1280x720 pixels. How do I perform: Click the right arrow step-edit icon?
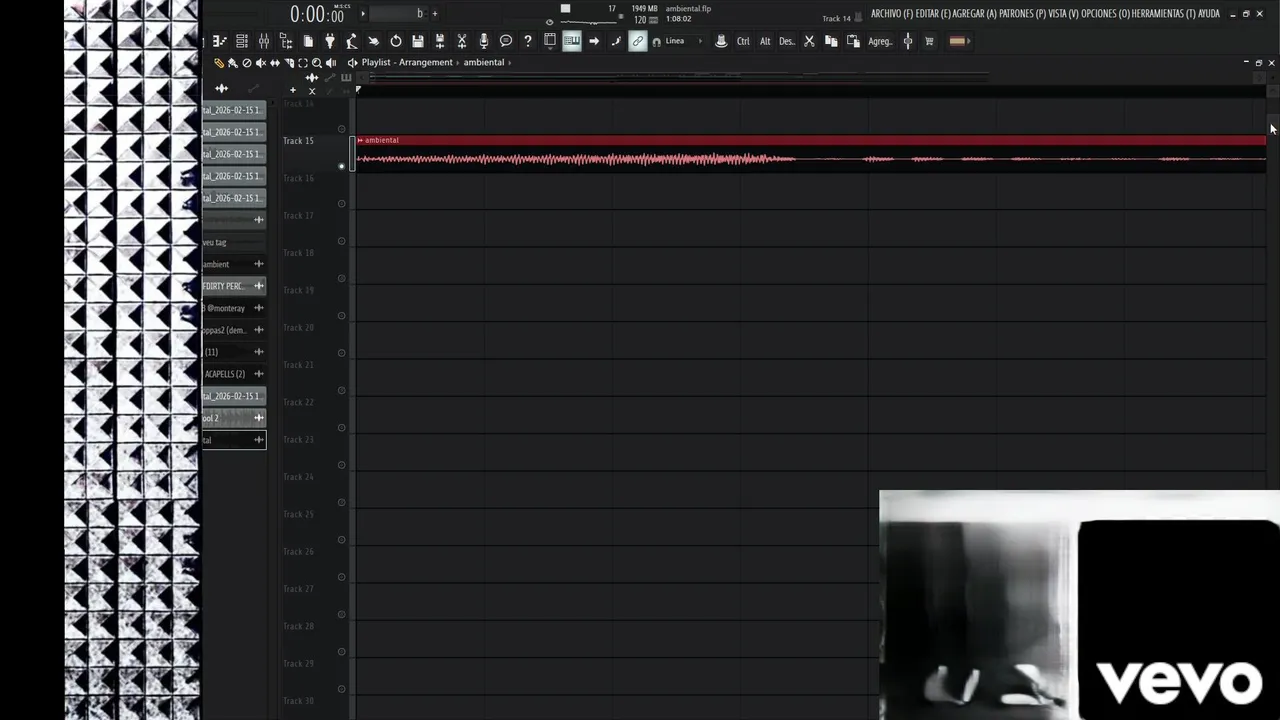click(594, 41)
